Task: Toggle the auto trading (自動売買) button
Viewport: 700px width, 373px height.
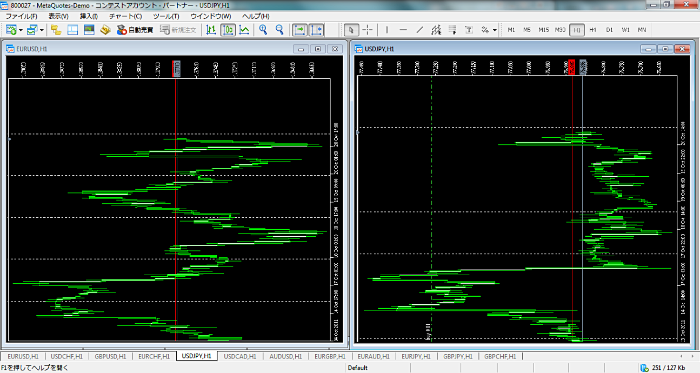Action: pos(135,30)
